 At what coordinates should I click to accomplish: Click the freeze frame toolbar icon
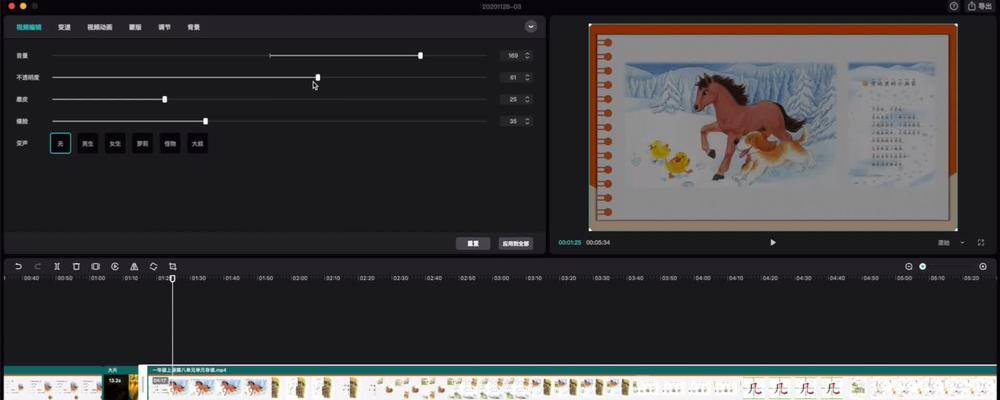click(x=96, y=266)
